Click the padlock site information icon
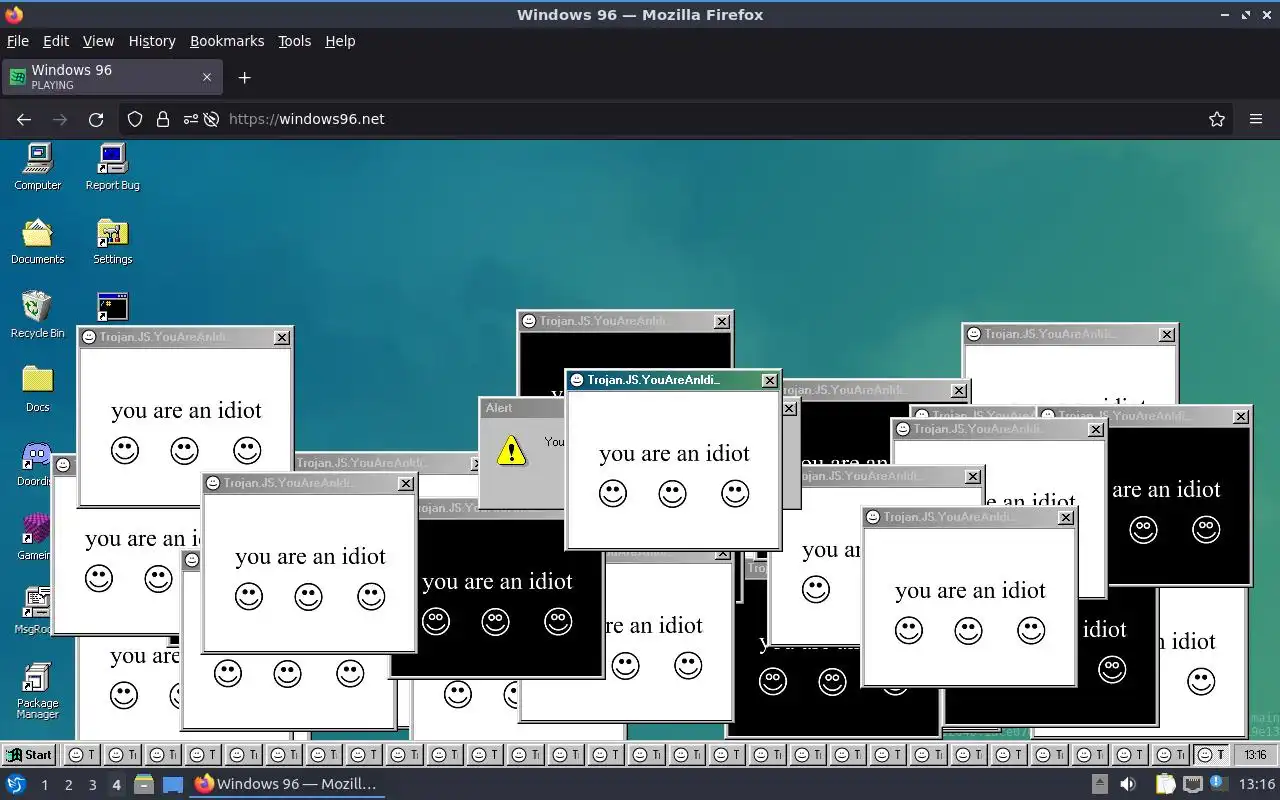The width and height of the screenshot is (1280, 800). [x=163, y=119]
